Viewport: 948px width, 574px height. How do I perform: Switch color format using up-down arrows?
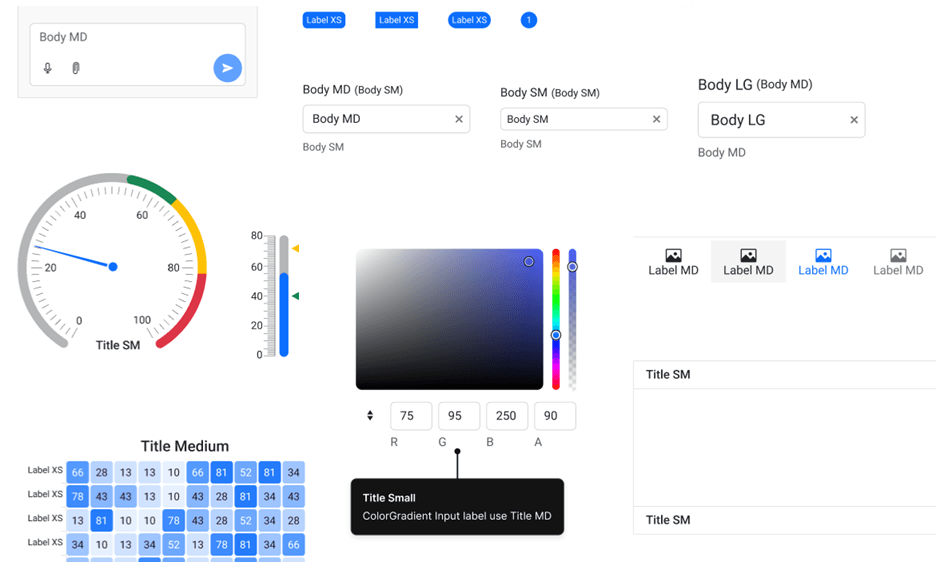370,416
